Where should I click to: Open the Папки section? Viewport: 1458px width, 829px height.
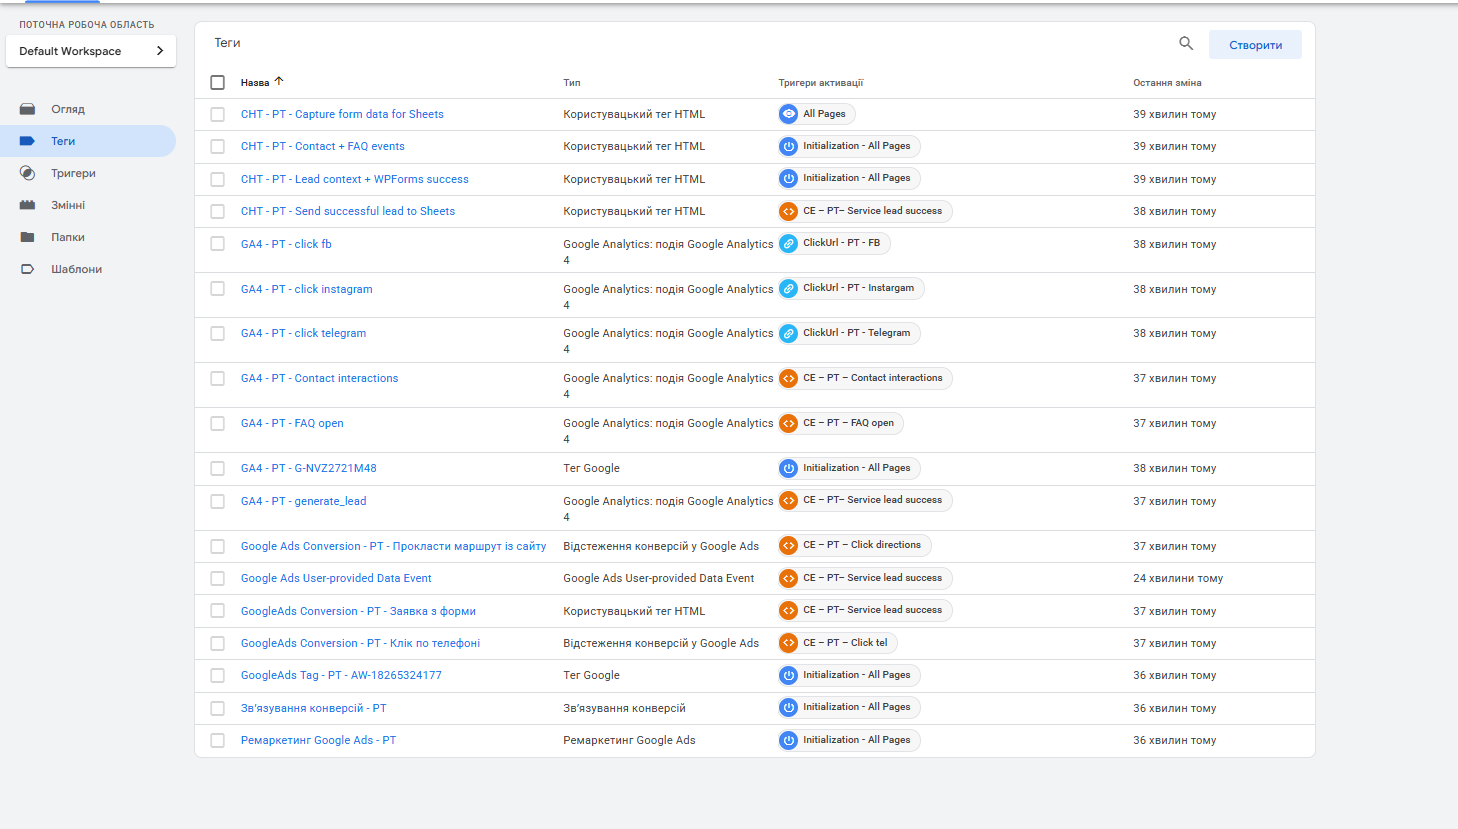[88, 237]
